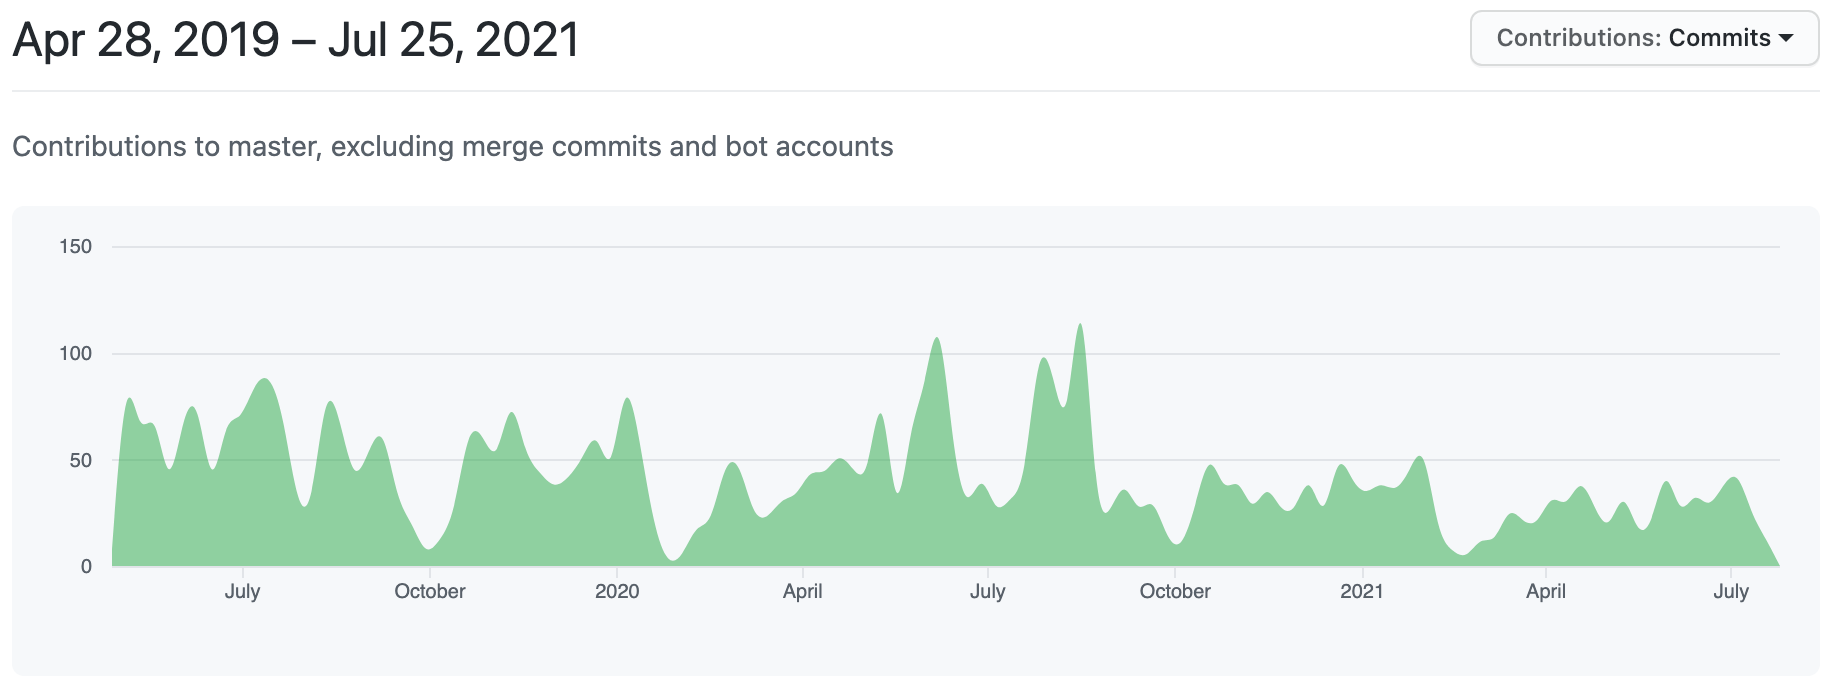
Task: Click the caret arrow beside Commits
Action: click(1786, 38)
